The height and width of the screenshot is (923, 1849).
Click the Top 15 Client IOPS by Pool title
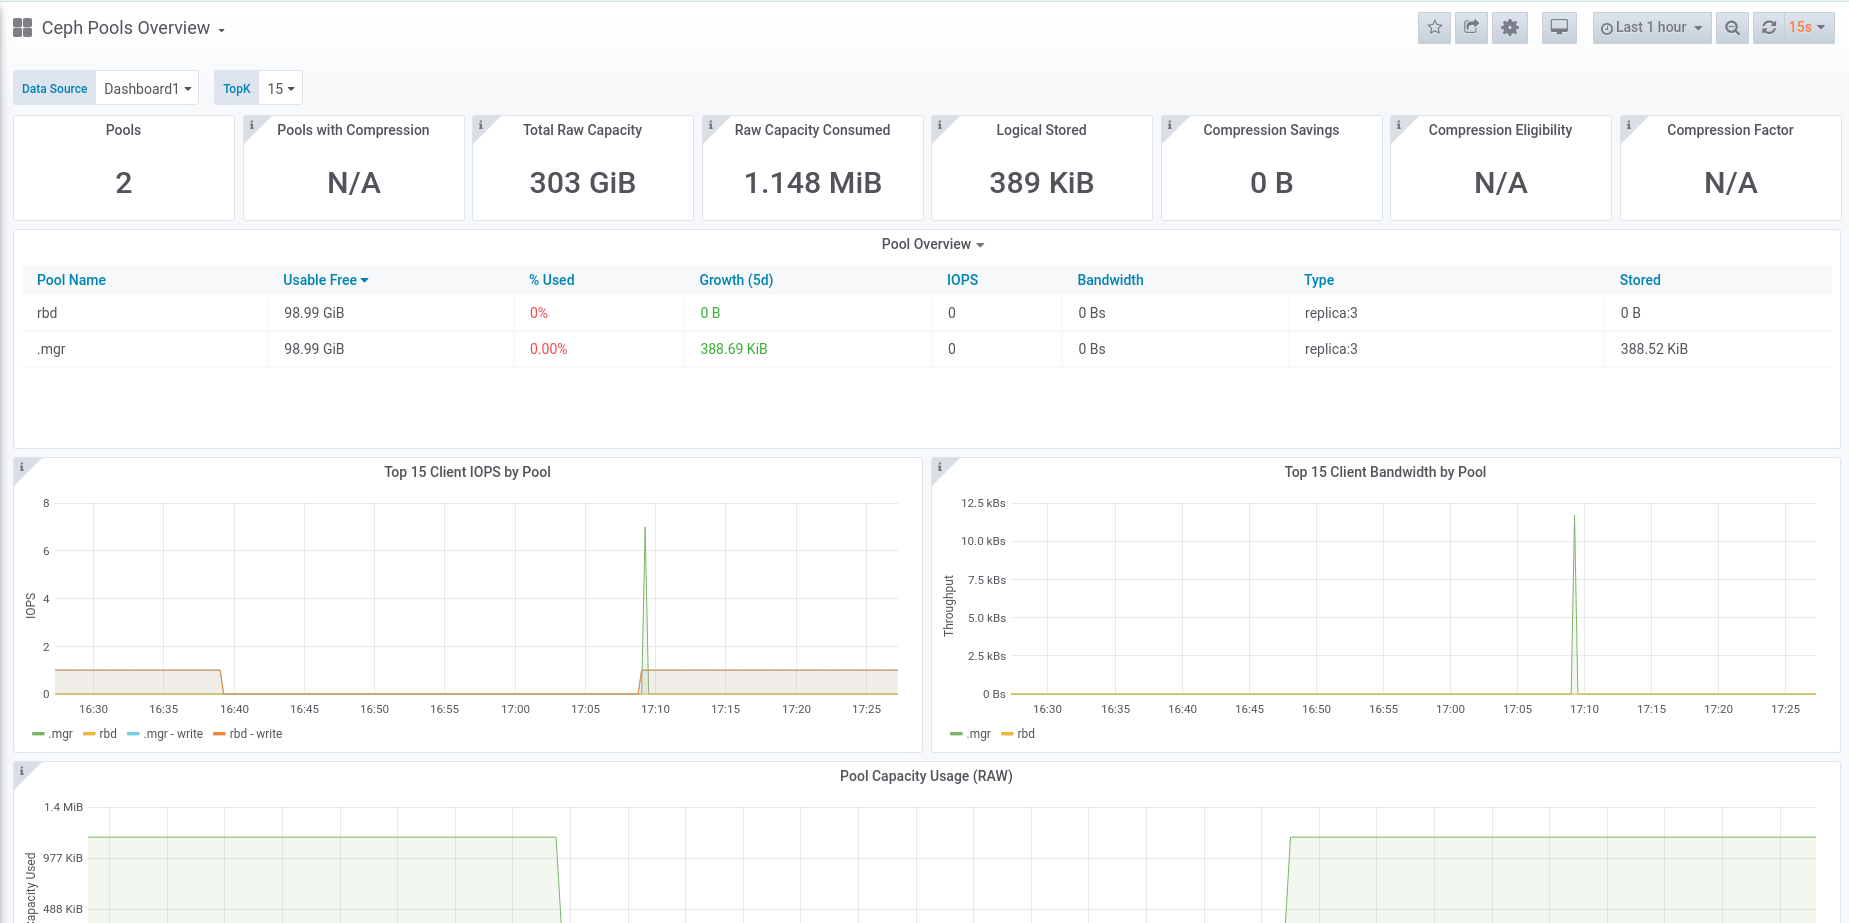(467, 472)
